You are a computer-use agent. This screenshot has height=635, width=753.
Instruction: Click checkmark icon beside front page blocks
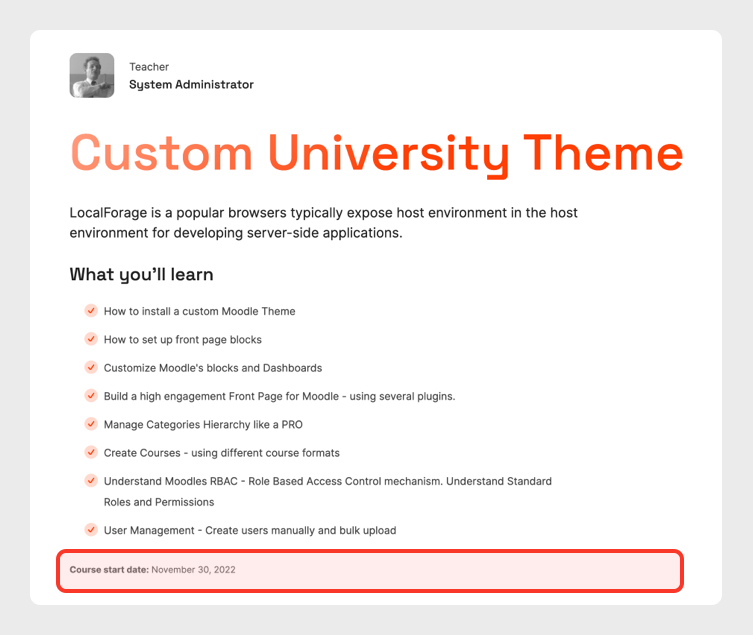[91, 339]
